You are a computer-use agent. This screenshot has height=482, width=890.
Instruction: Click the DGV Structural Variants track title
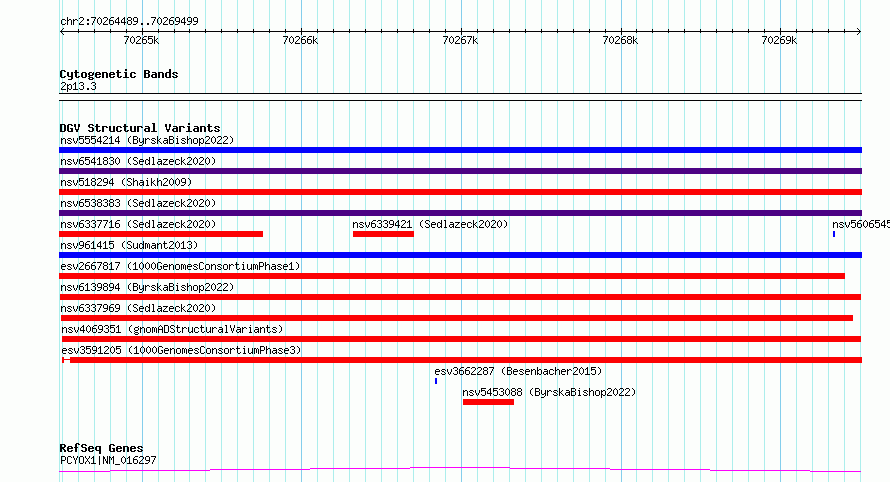point(140,128)
